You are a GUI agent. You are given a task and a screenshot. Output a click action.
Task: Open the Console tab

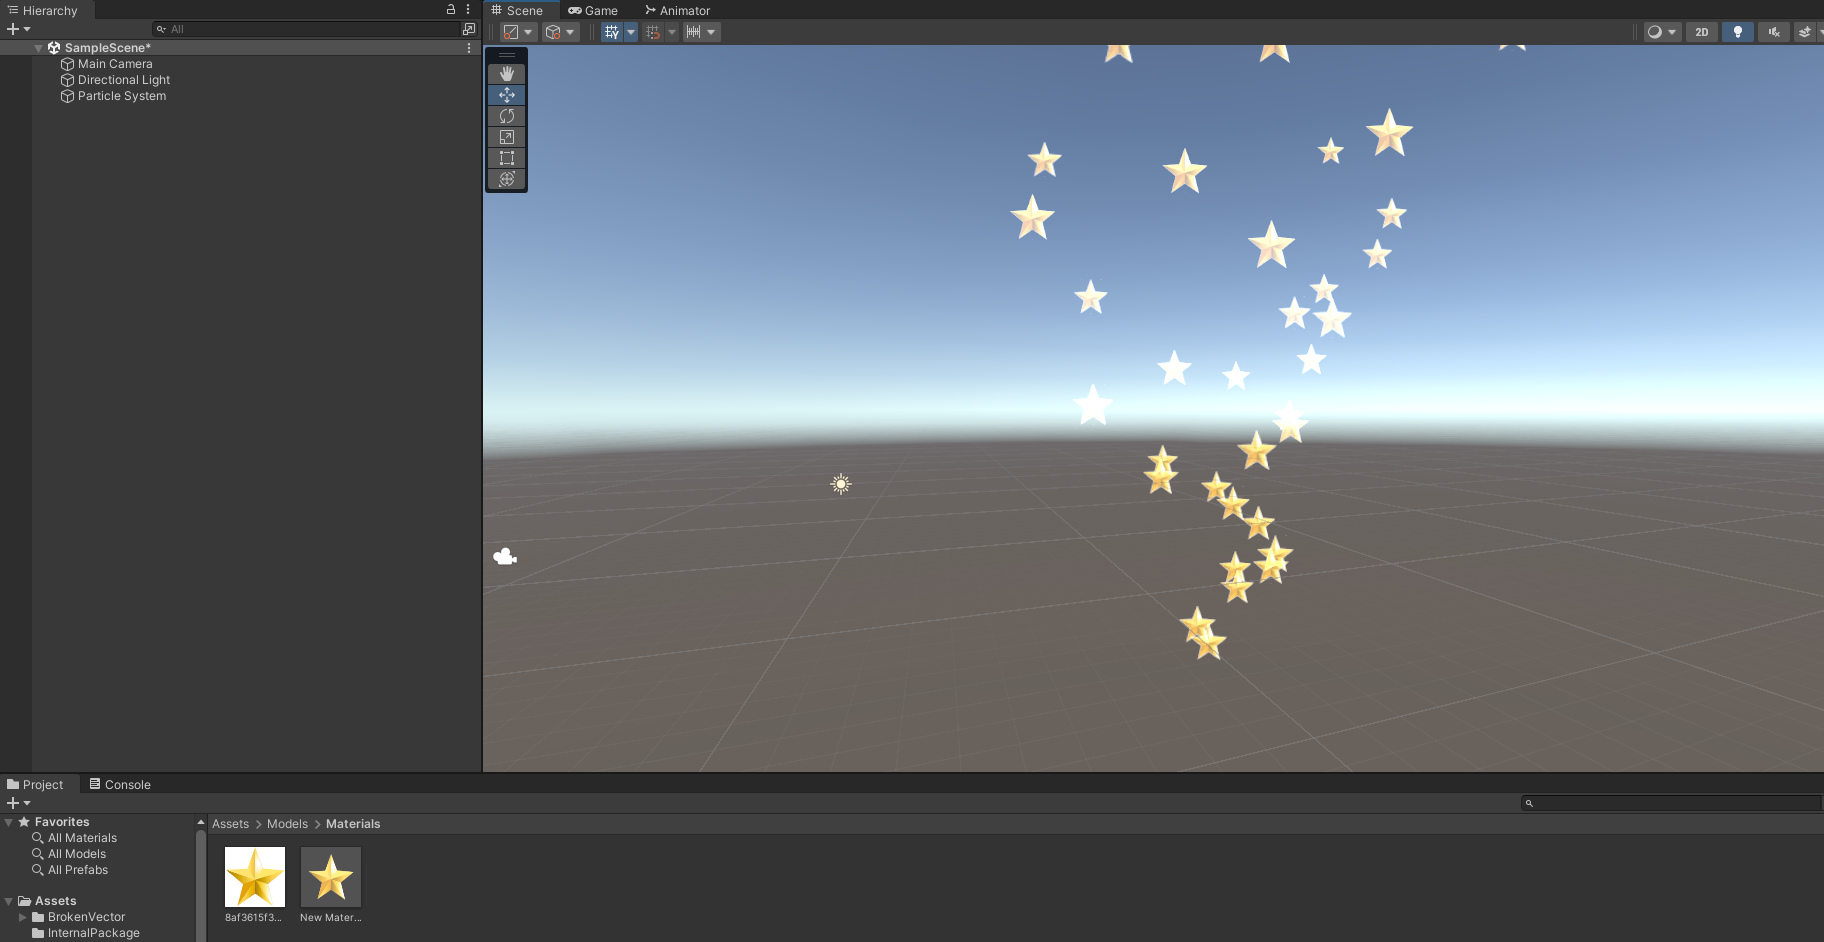click(x=119, y=785)
